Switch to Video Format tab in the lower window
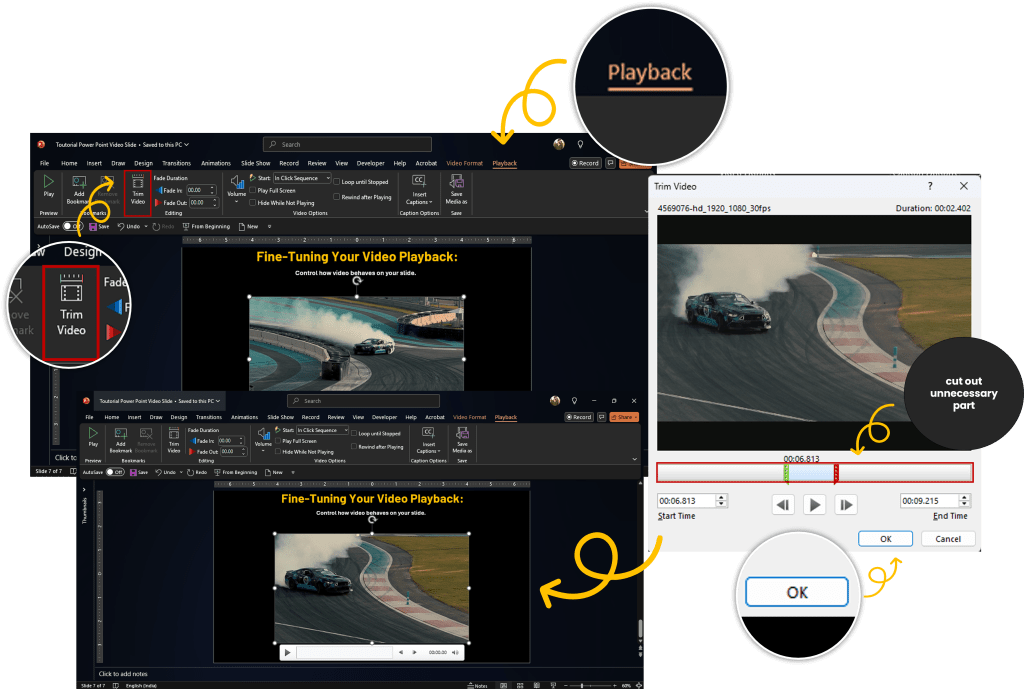Image resolution: width=1024 pixels, height=689 pixels. point(469,417)
